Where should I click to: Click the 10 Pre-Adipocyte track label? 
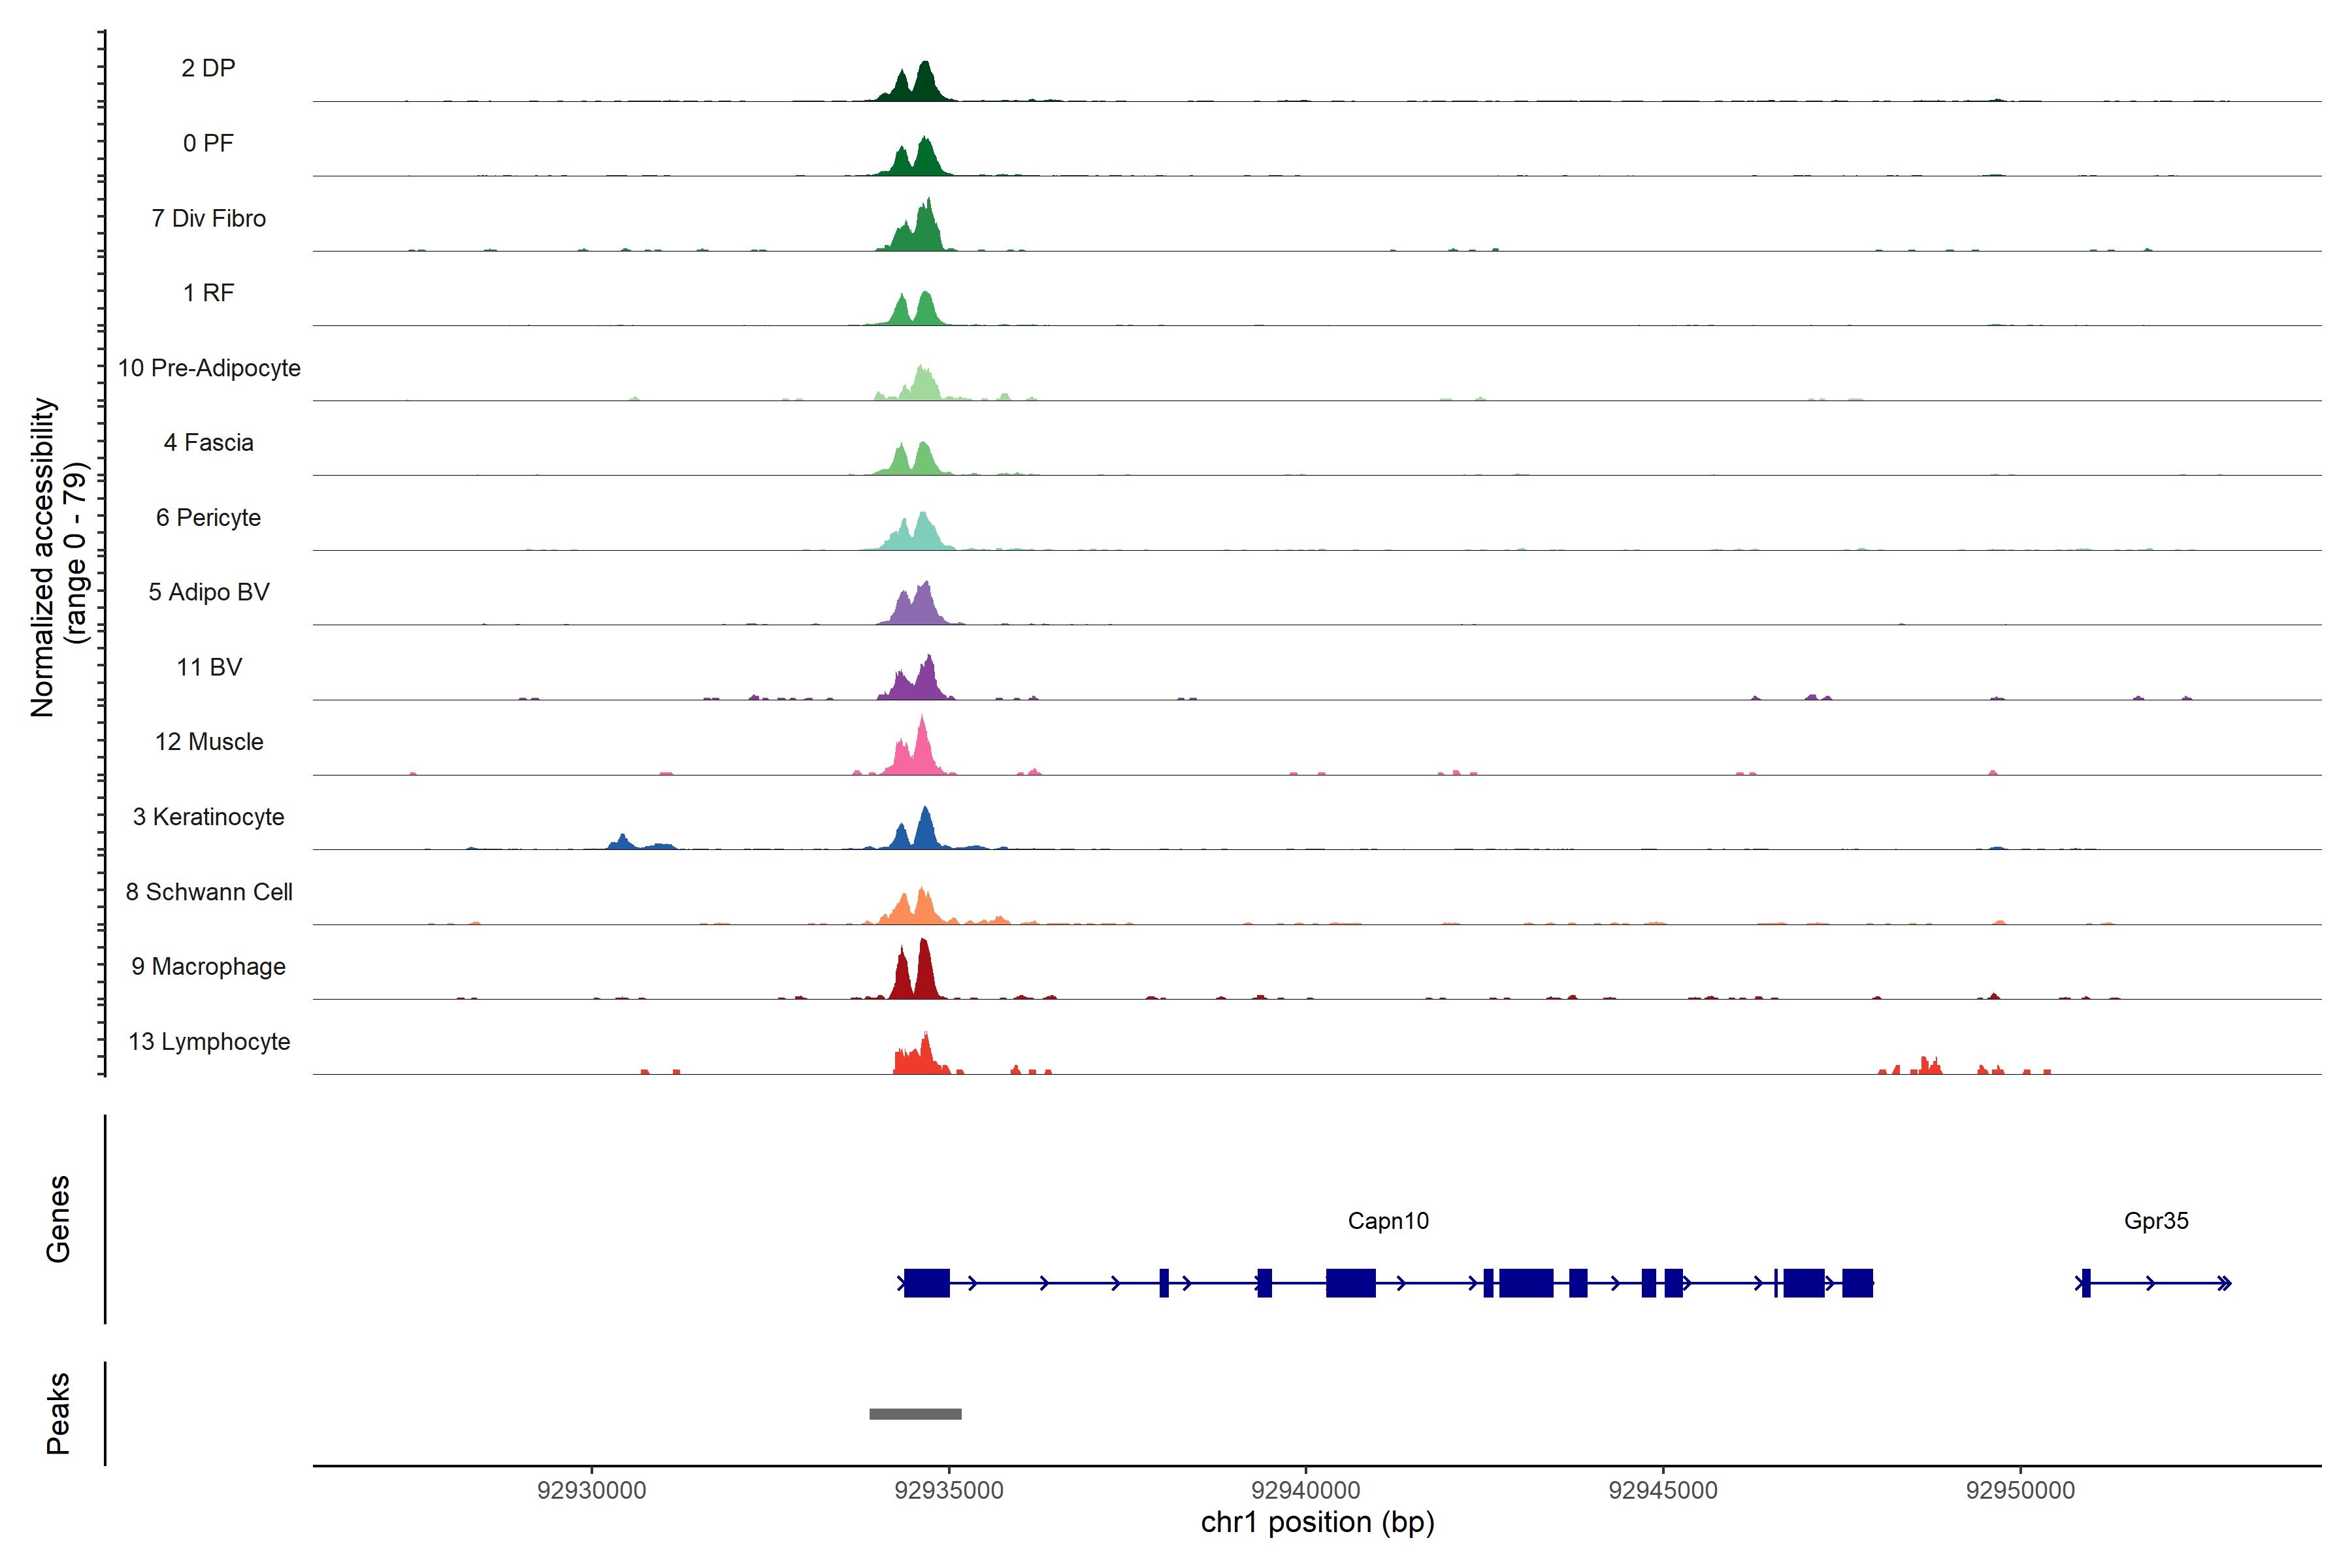pyautogui.click(x=209, y=368)
